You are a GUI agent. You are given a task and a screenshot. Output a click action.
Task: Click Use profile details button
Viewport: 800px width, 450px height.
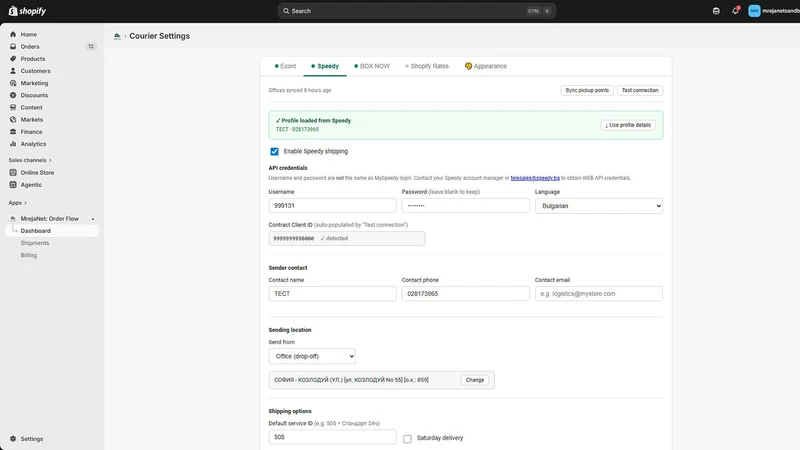[628, 125]
